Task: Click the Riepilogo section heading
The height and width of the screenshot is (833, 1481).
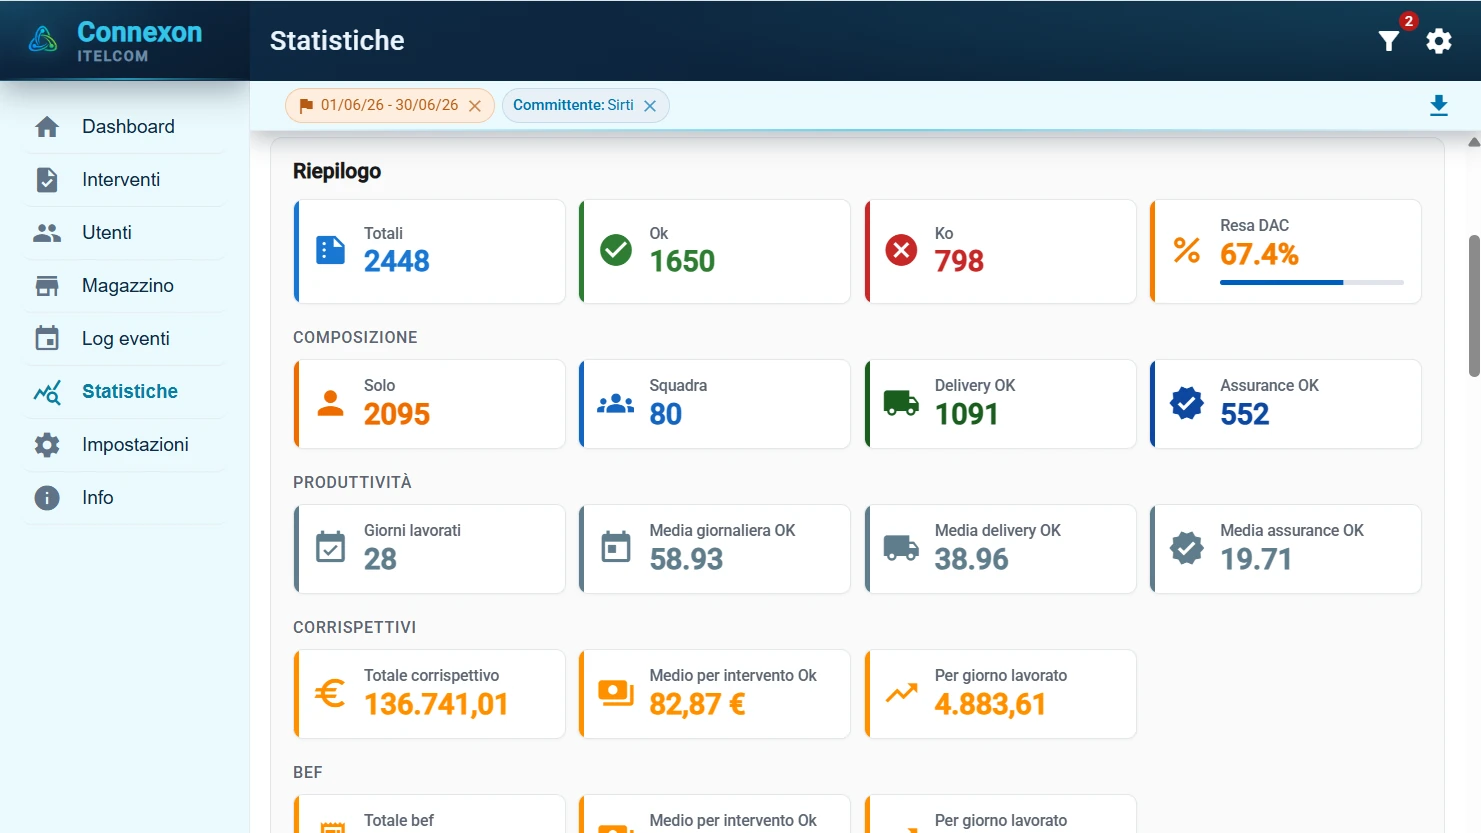Action: 337,171
